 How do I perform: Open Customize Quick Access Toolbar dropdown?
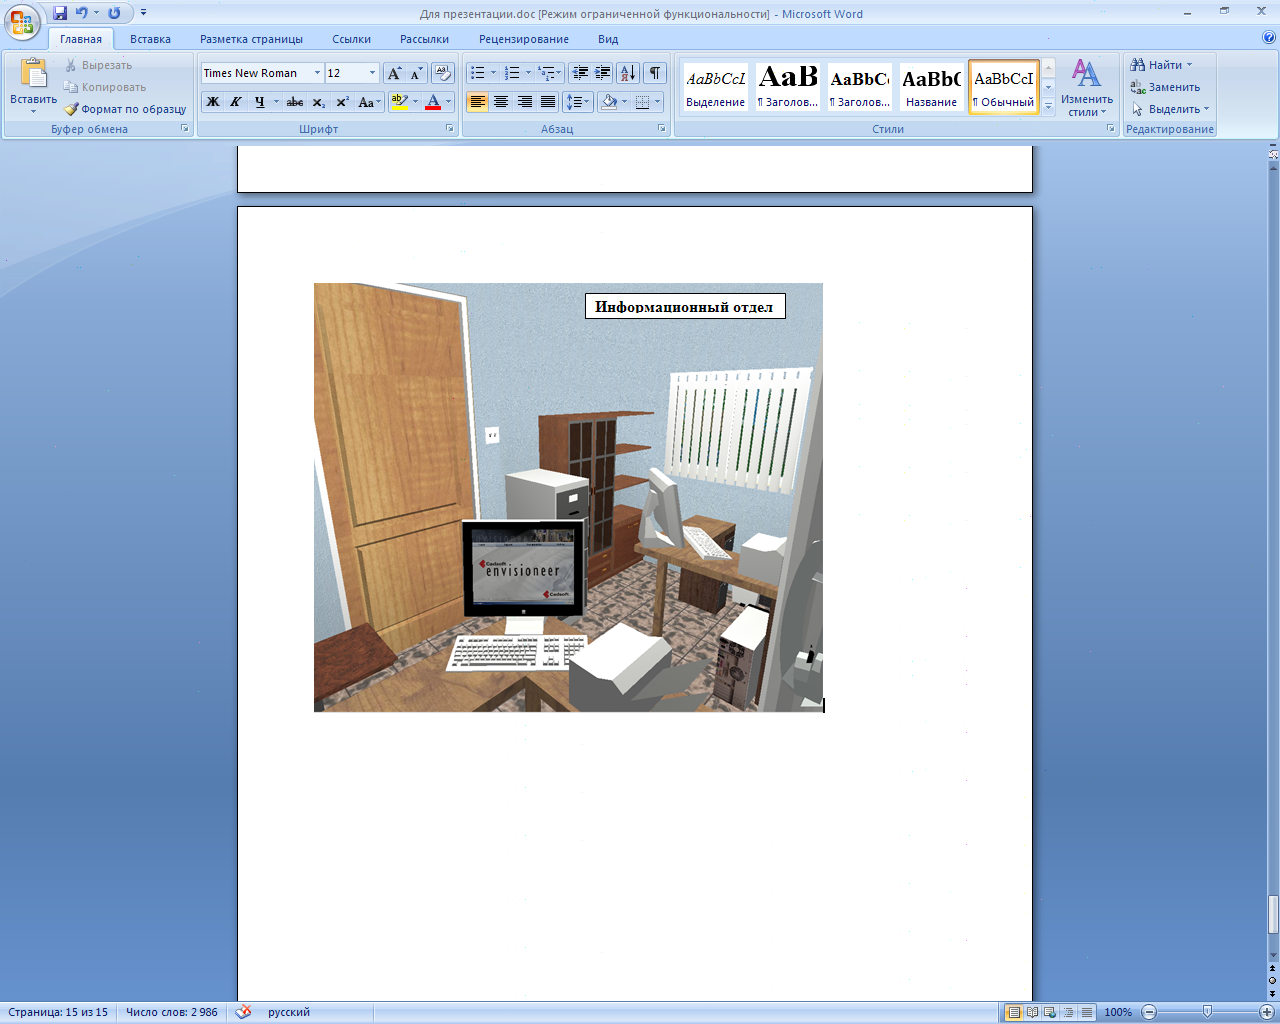coord(144,13)
